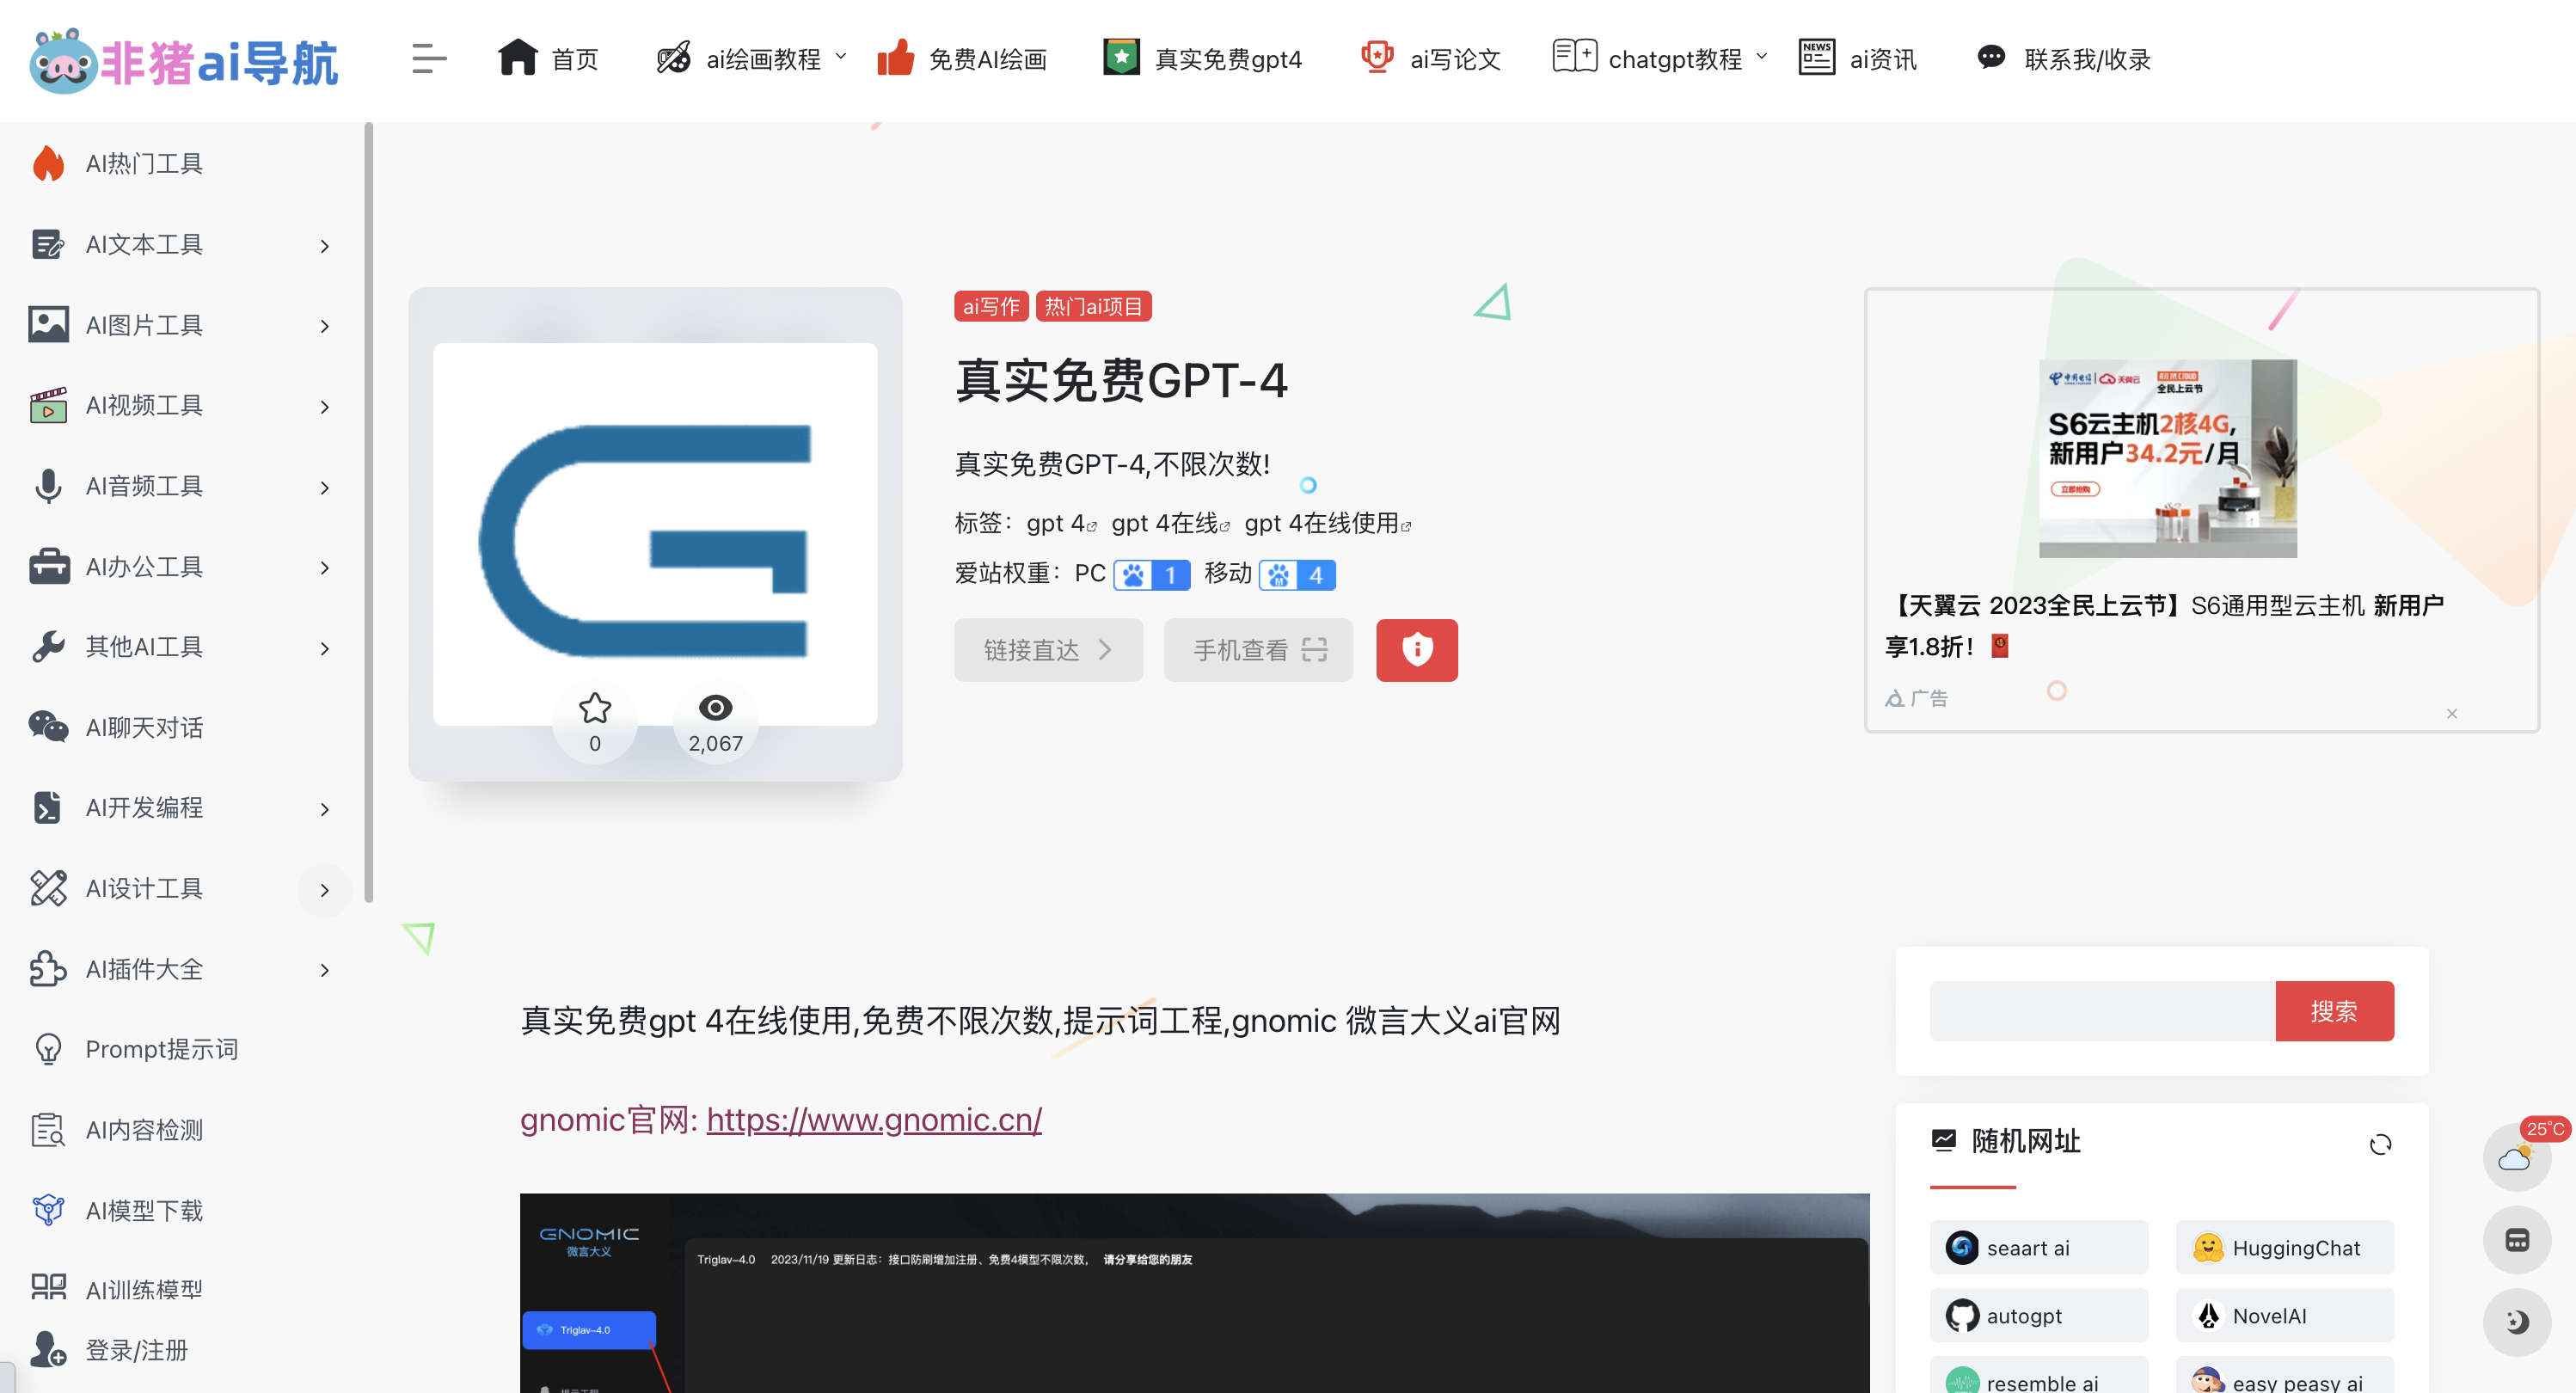The width and height of the screenshot is (2576, 1393).
Task: Click the red shield report button
Action: (1416, 650)
